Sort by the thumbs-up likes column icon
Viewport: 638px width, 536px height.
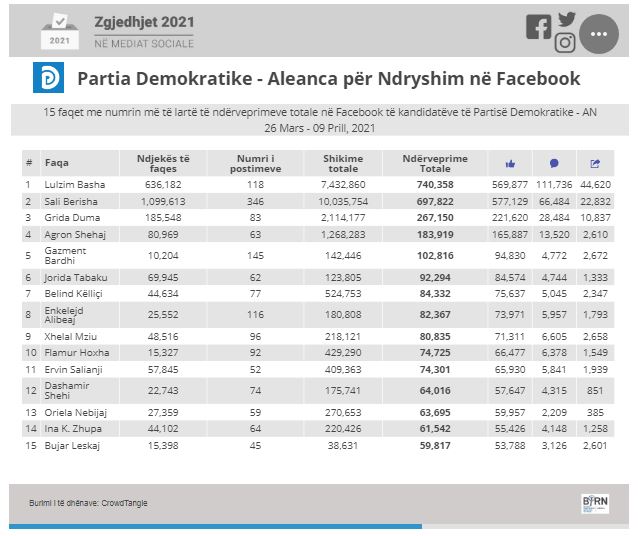pos(510,163)
